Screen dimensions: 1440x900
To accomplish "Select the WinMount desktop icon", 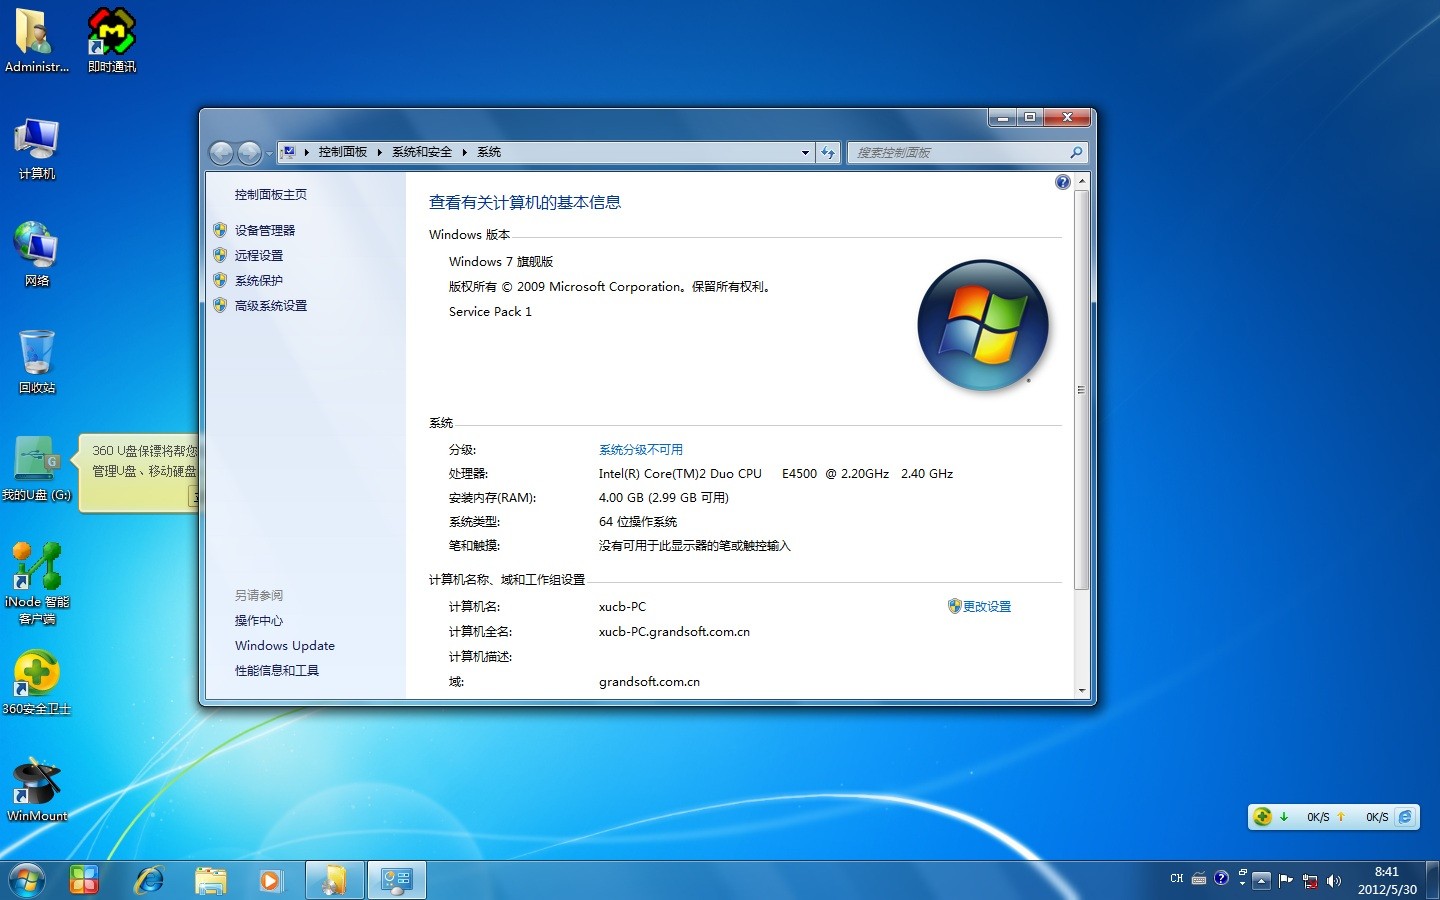I will [x=36, y=790].
